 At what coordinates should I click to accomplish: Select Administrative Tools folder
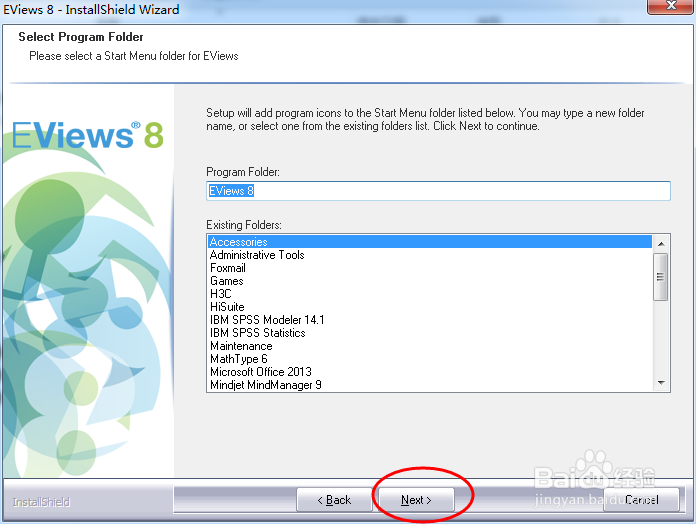click(430, 255)
